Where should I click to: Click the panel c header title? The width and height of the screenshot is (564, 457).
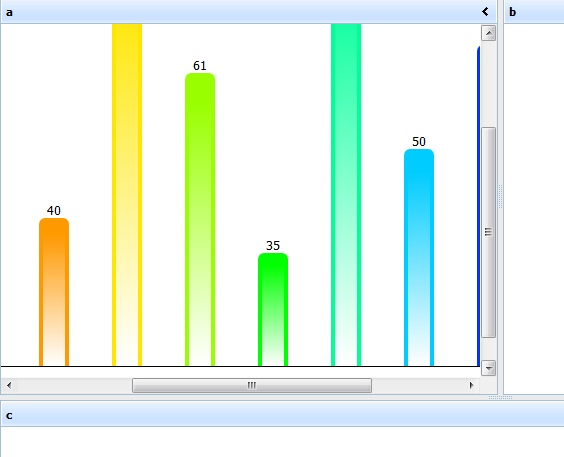9,416
